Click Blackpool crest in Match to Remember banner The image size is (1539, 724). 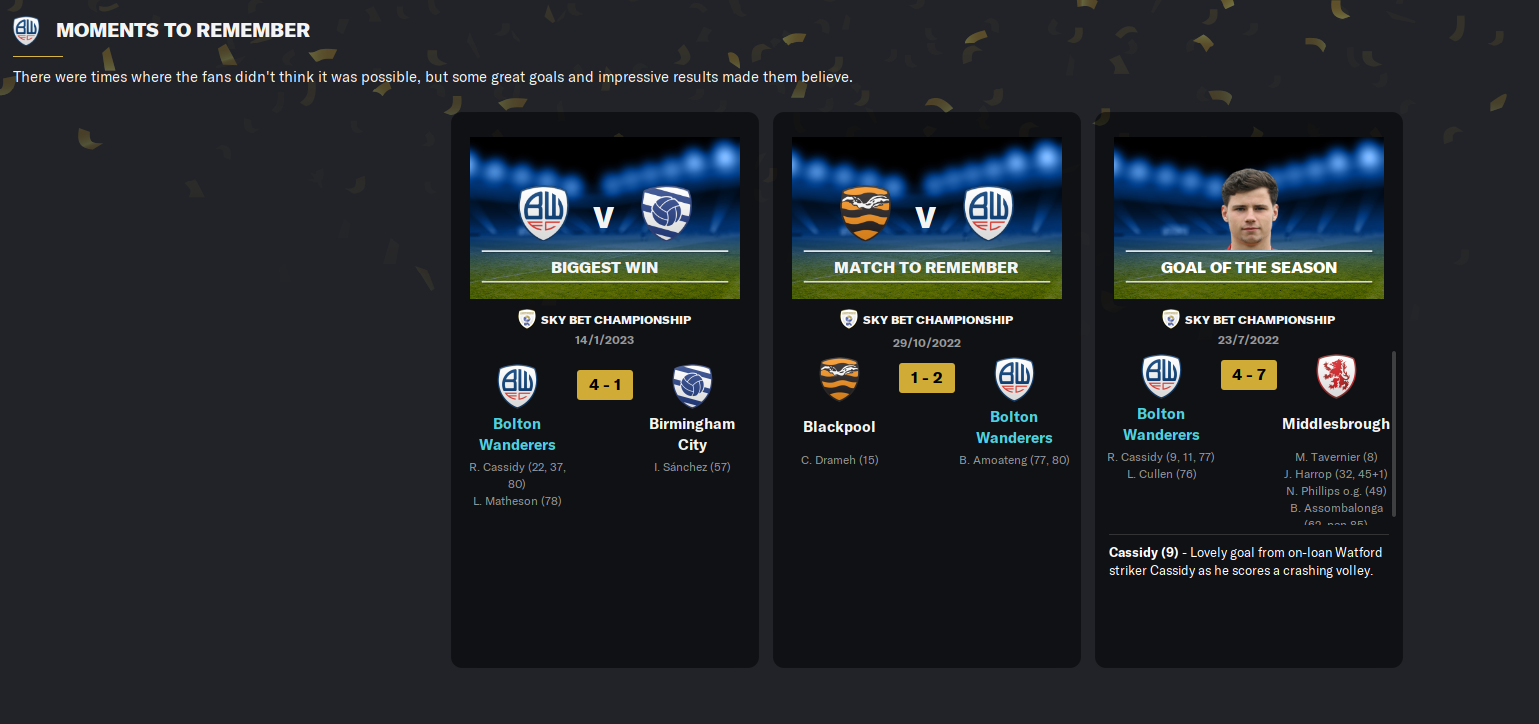click(x=866, y=213)
